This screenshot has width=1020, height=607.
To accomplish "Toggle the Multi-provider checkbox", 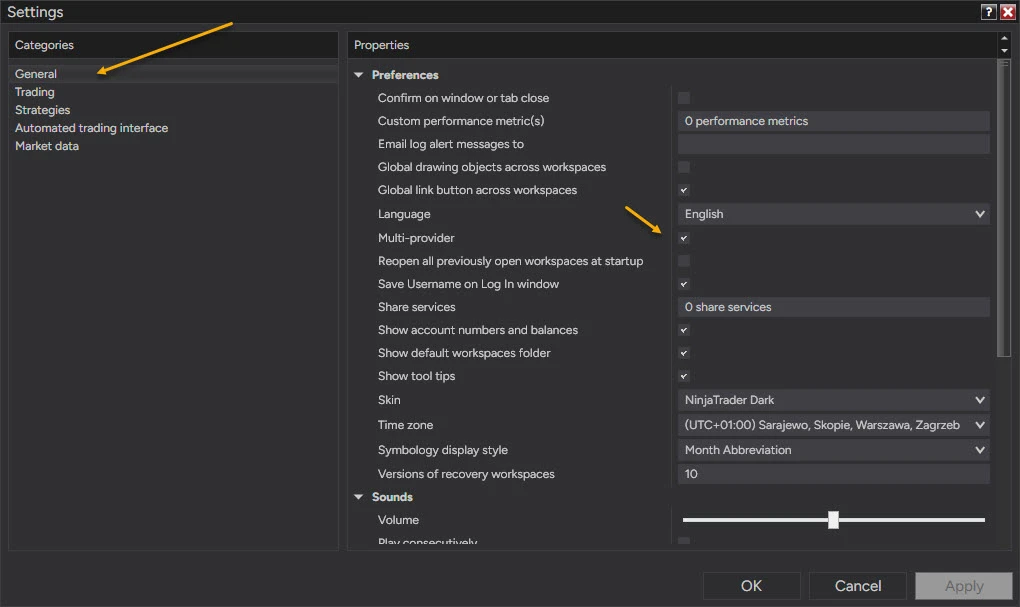I will 684,238.
